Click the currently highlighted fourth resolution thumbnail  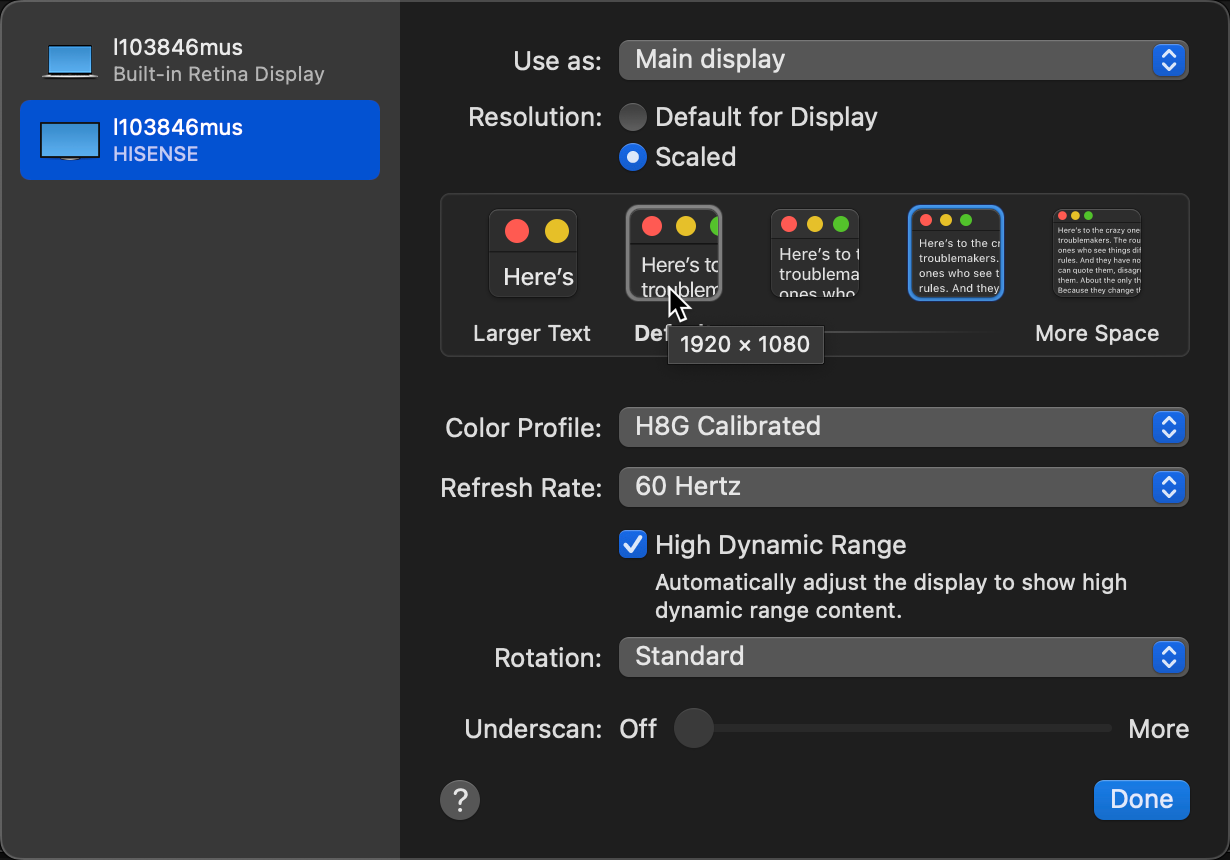[x=955, y=253]
